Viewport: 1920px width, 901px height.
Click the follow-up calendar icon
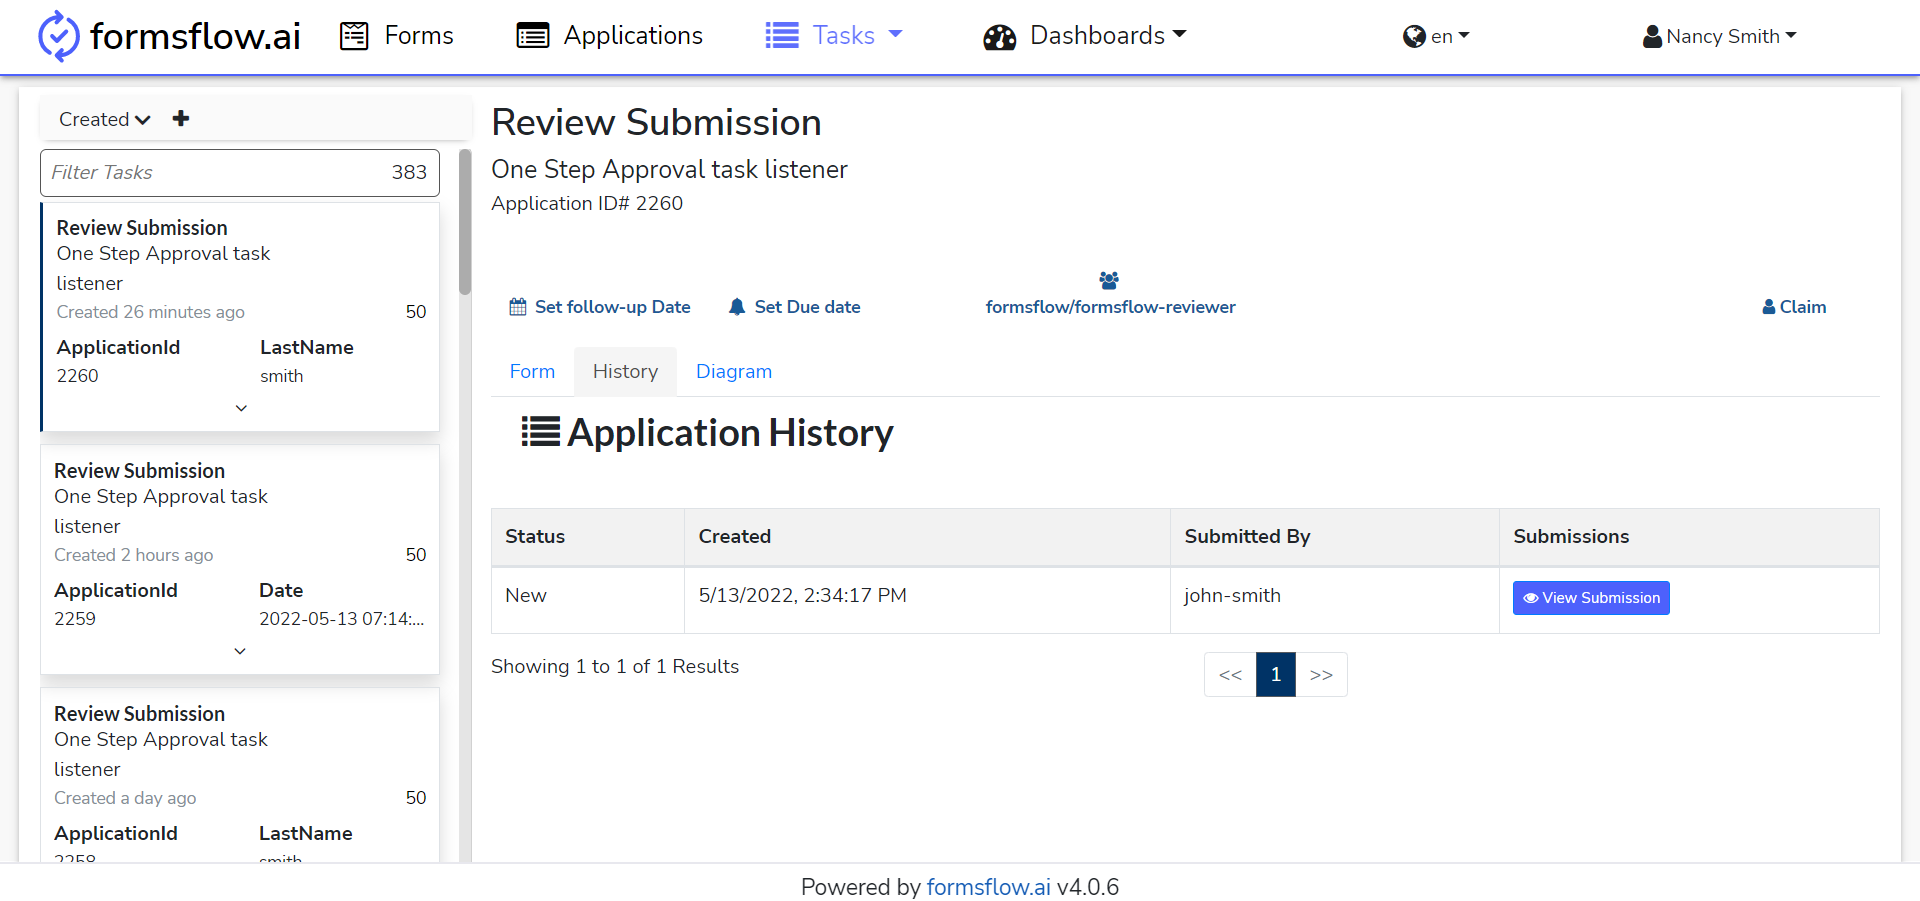click(x=518, y=307)
